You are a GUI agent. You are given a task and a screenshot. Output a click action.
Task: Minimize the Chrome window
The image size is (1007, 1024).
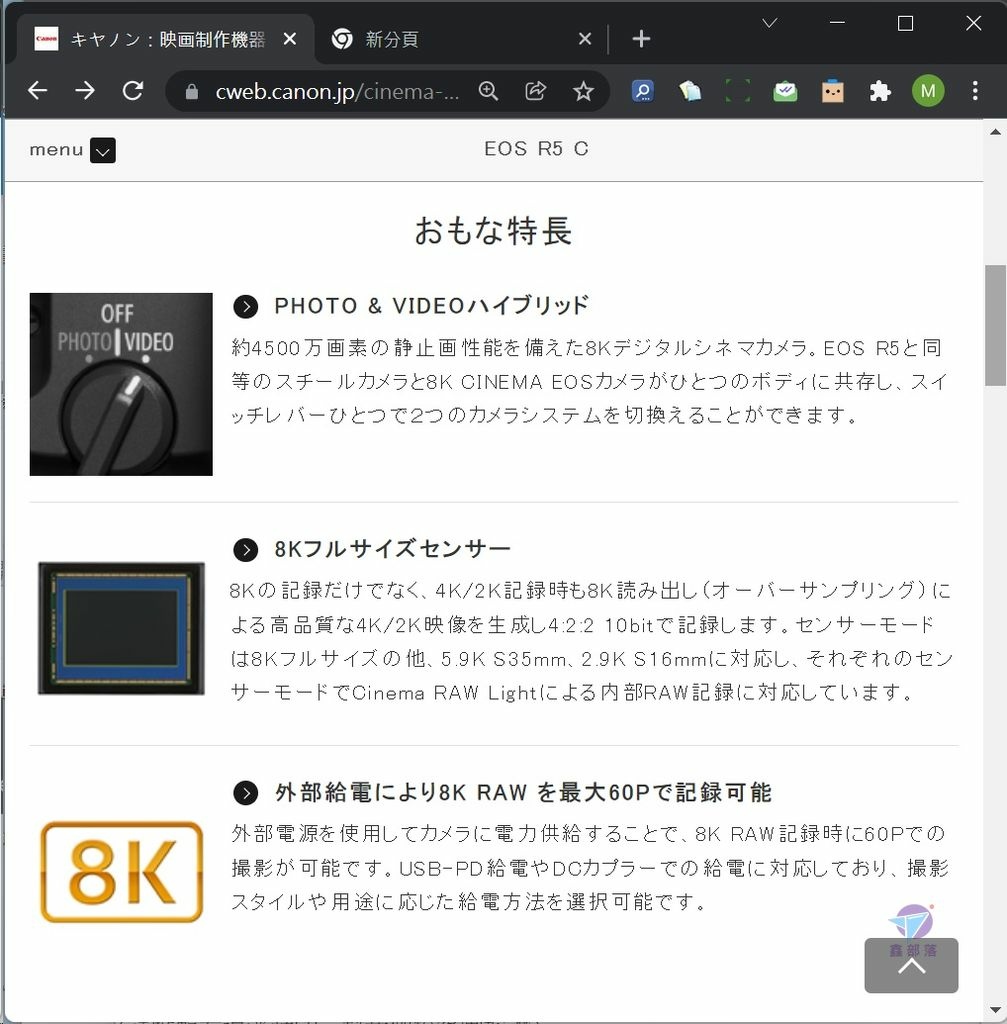pos(837,24)
